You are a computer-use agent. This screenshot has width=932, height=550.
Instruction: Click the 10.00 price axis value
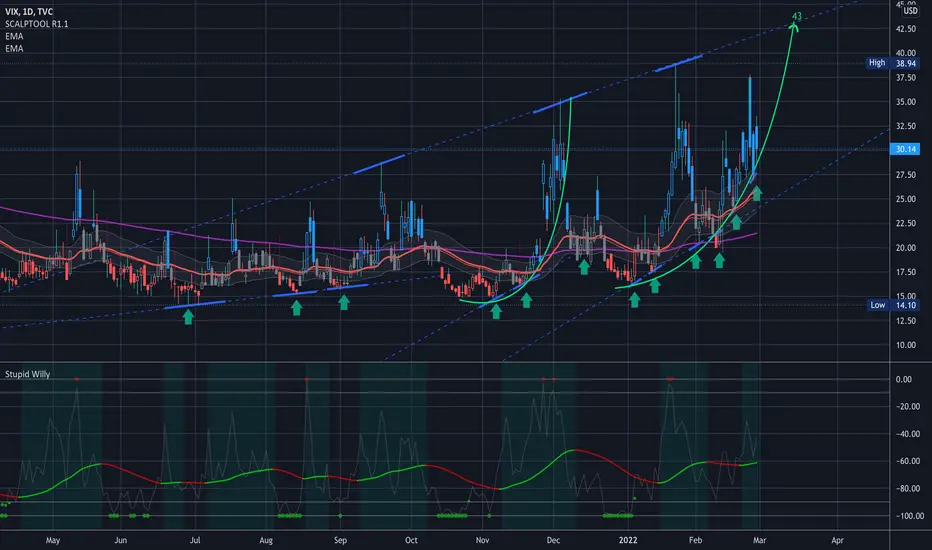point(905,345)
